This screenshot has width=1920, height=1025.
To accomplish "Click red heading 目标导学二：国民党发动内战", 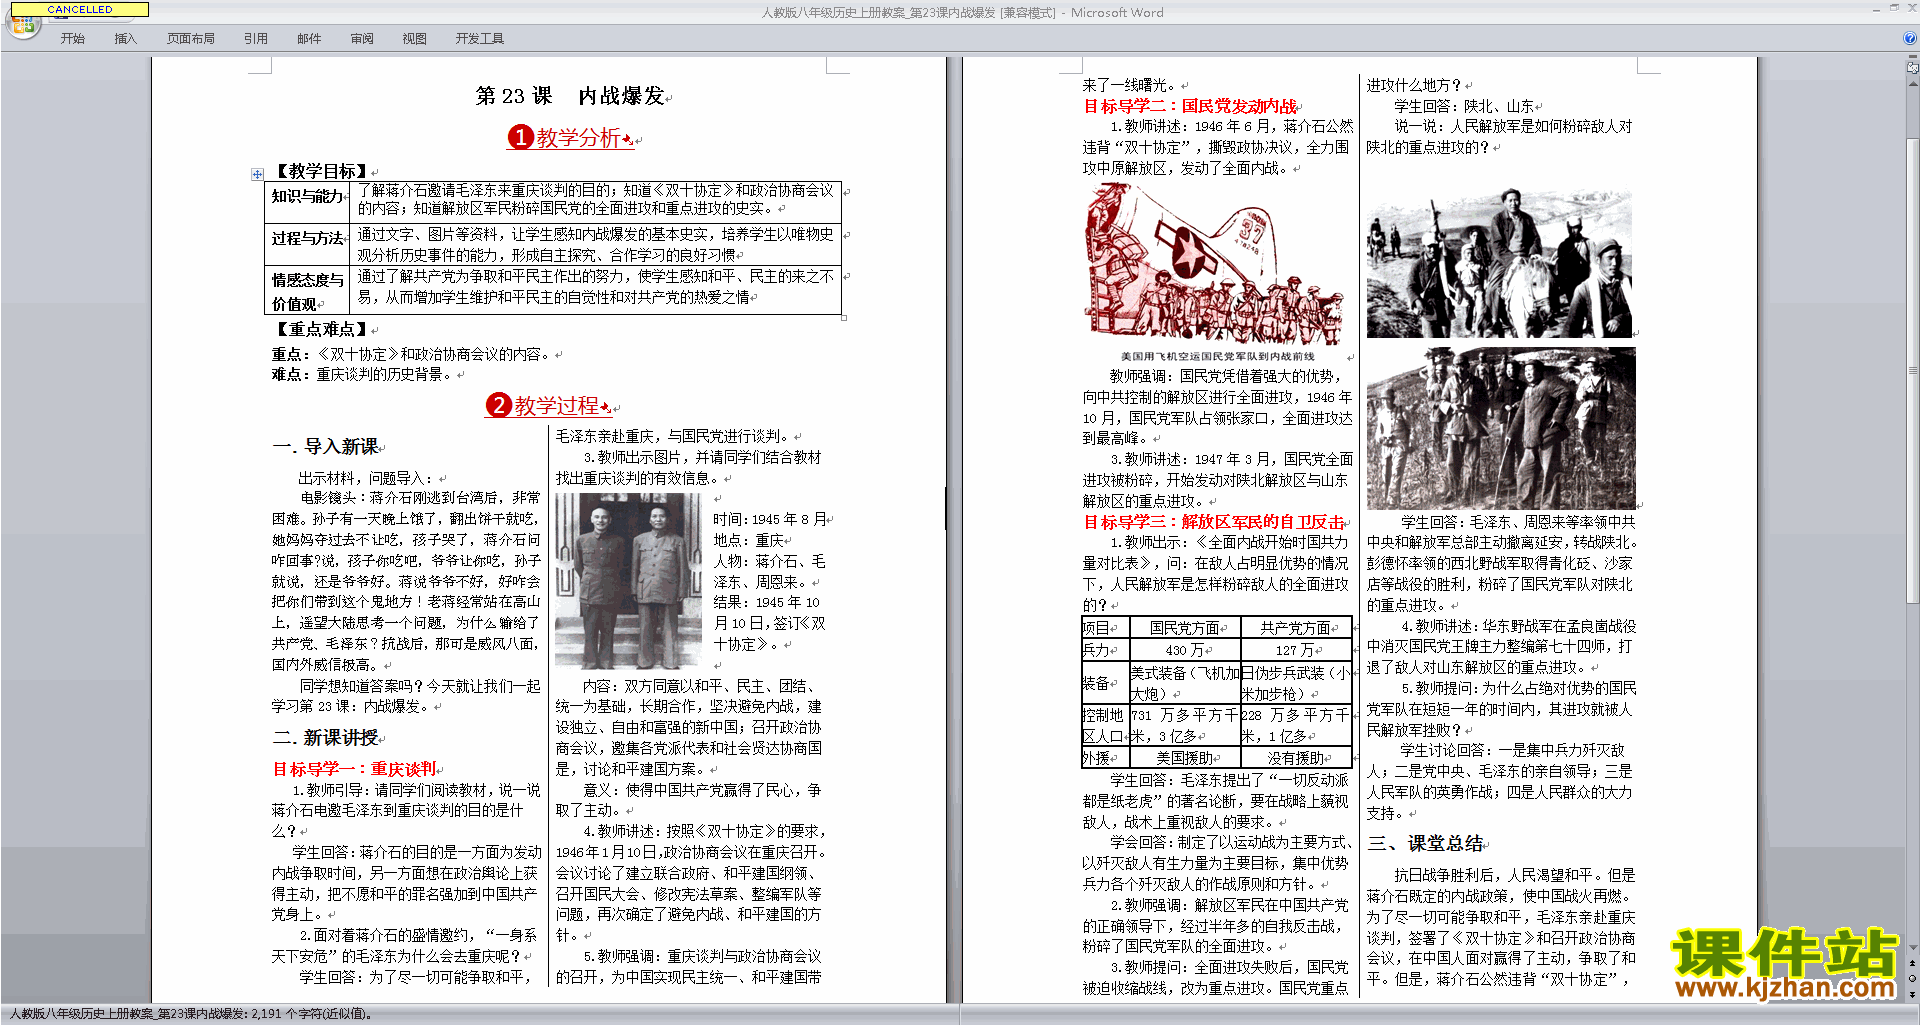I will click(x=1190, y=106).
